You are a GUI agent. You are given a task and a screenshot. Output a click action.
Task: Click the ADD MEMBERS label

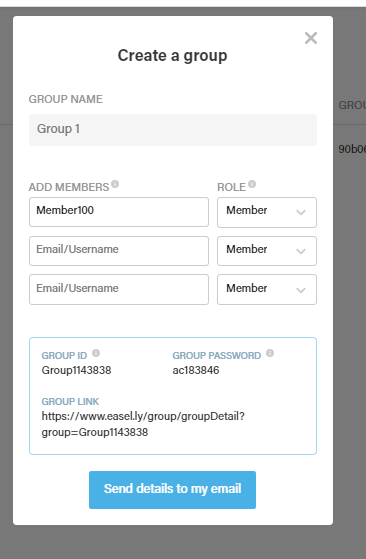click(69, 187)
